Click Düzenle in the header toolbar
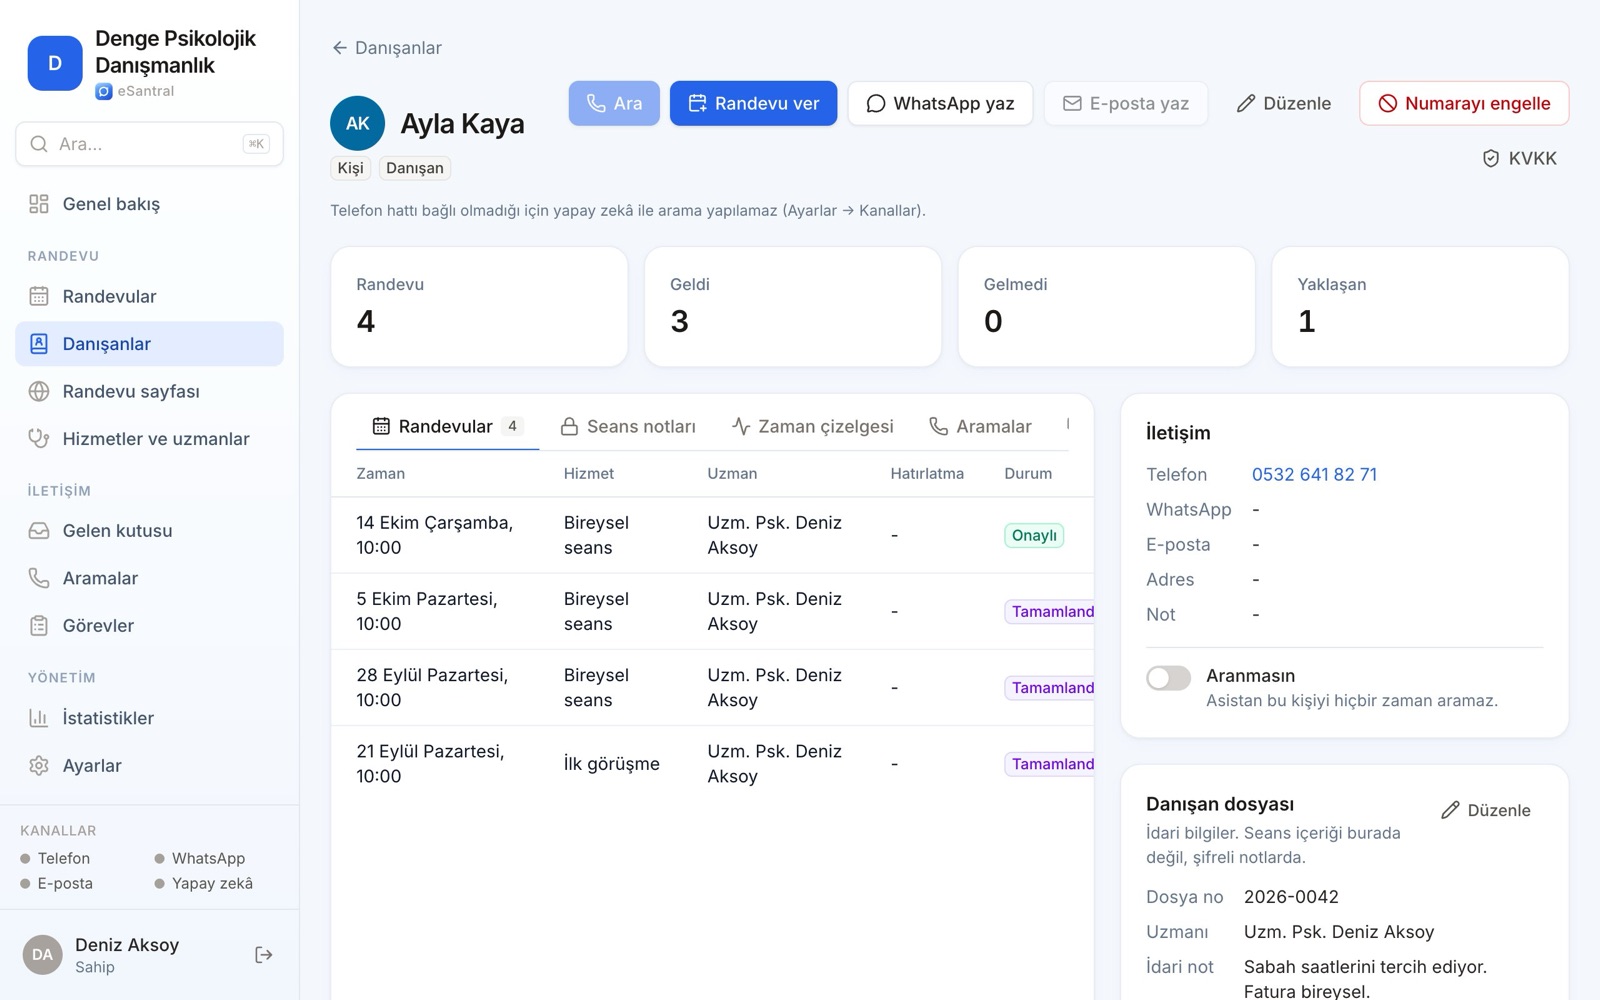The image size is (1600, 1000). [x=1284, y=103]
